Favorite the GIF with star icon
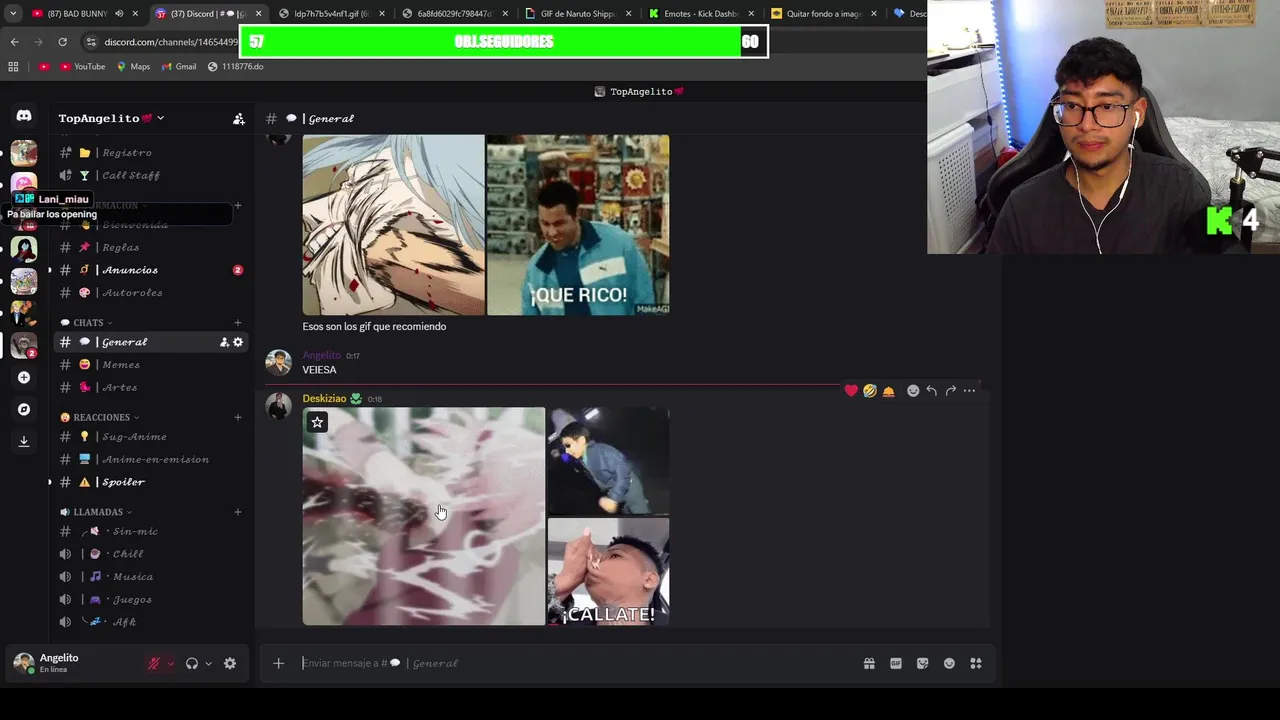The width and height of the screenshot is (1280, 720). pos(317,422)
